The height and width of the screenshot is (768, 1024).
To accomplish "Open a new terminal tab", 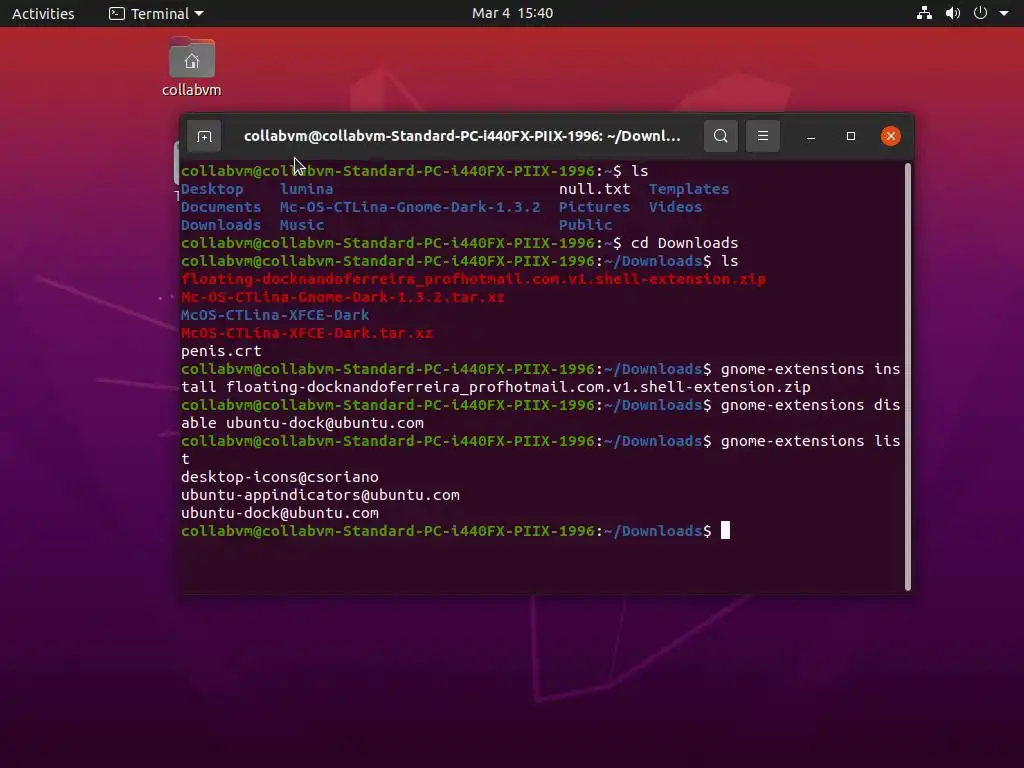I will (x=204, y=136).
